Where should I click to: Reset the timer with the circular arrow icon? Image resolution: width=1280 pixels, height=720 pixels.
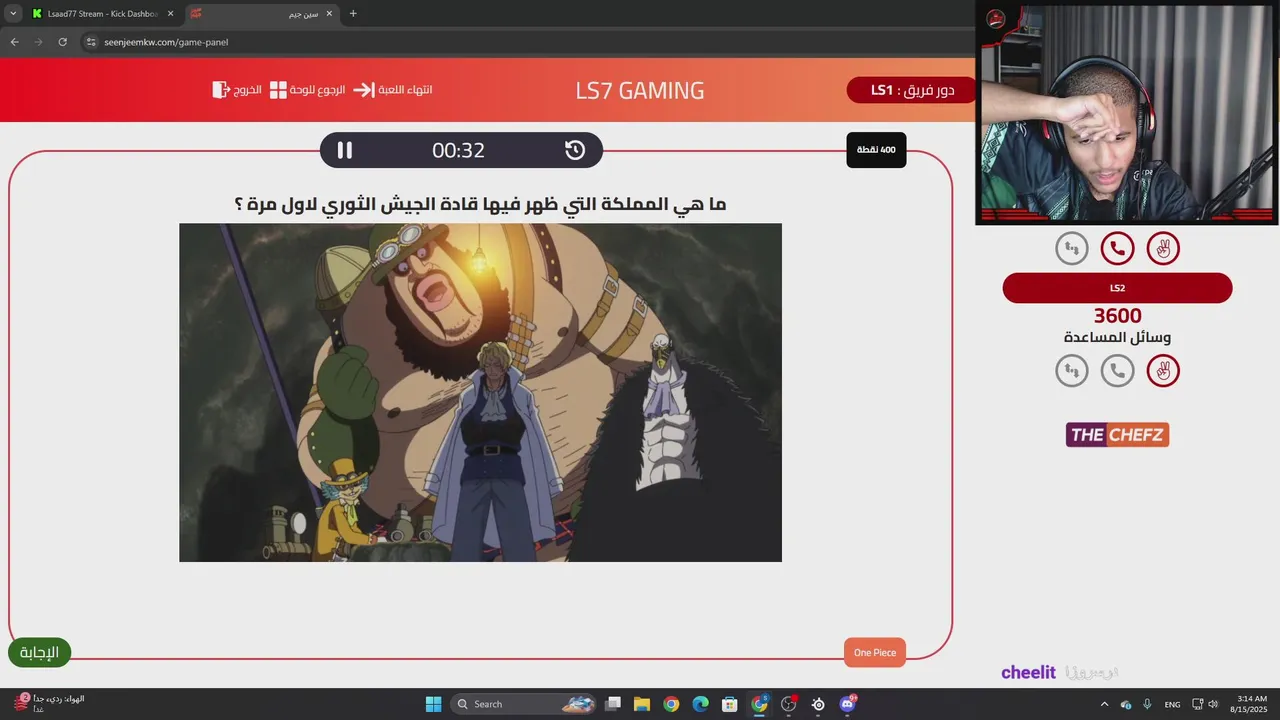(x=575, y=150)
